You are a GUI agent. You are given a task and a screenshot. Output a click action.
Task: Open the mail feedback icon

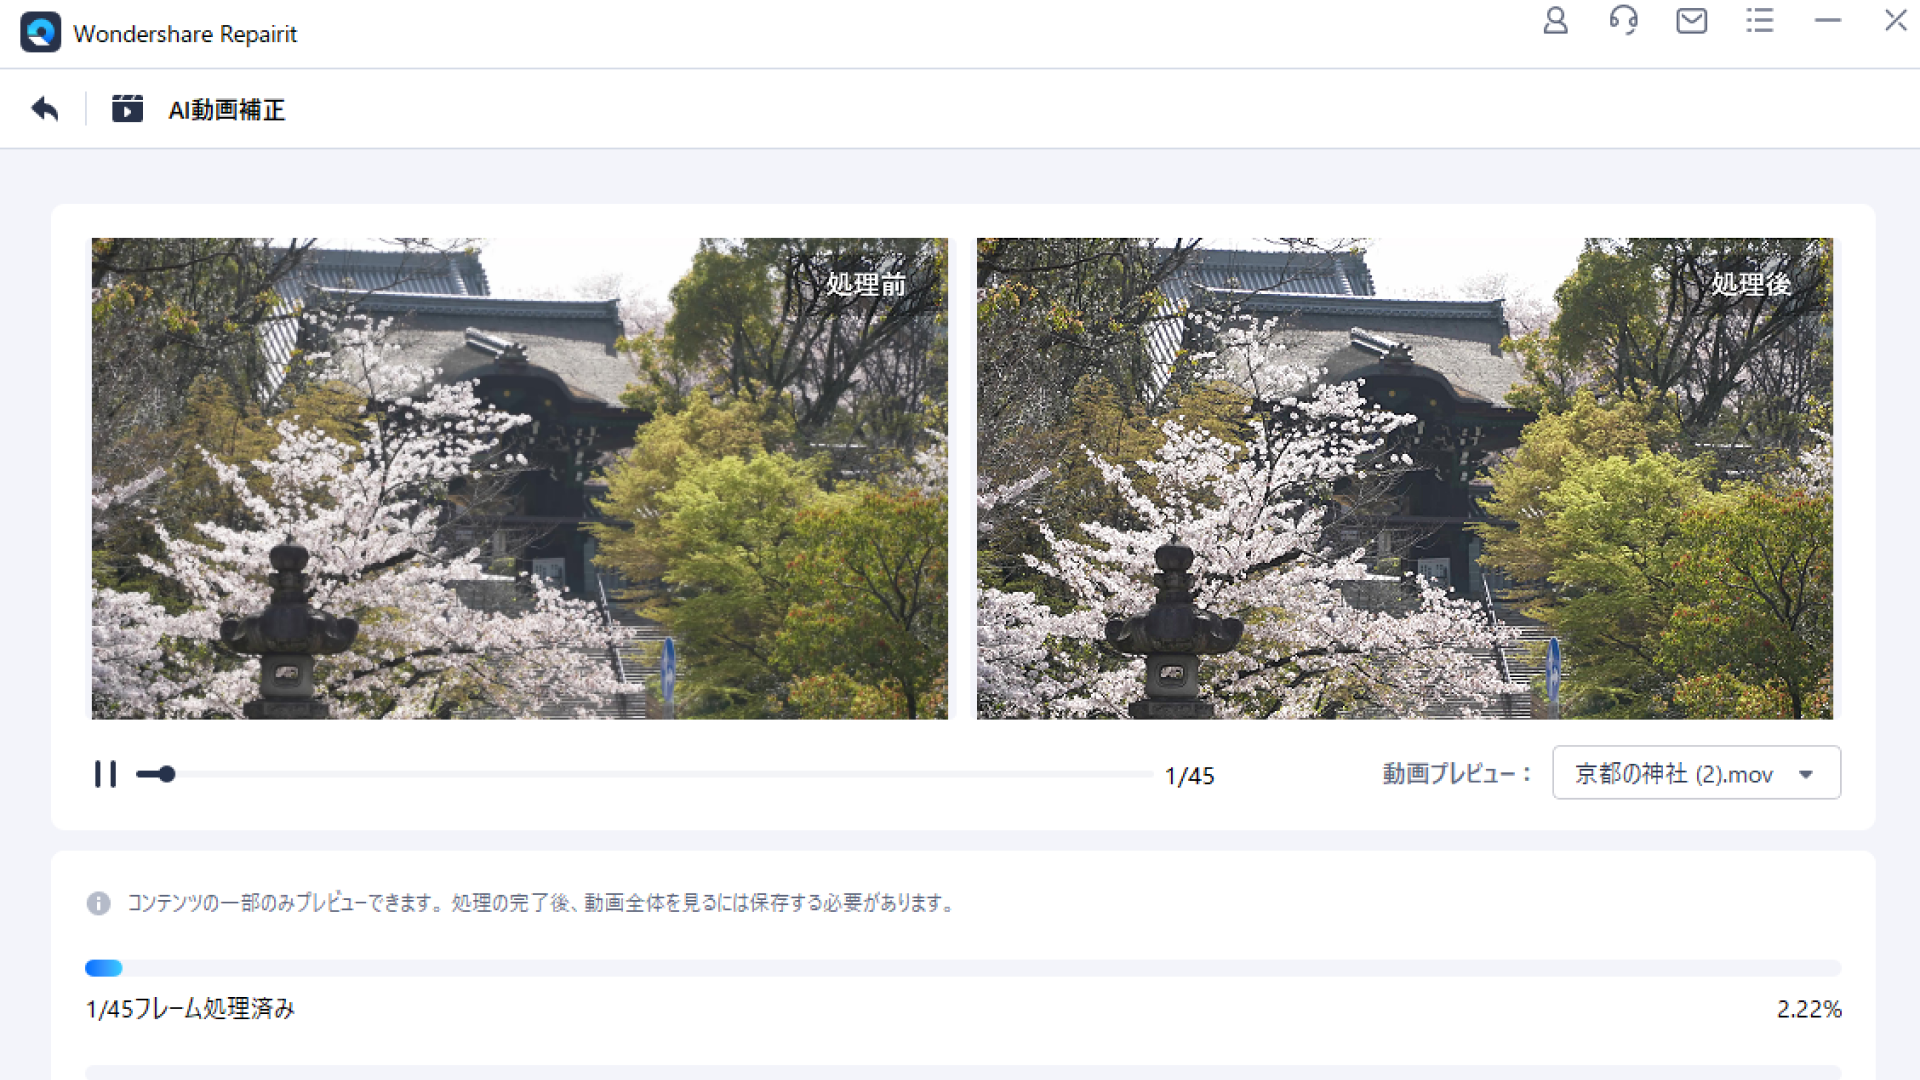click(1691, 21)
